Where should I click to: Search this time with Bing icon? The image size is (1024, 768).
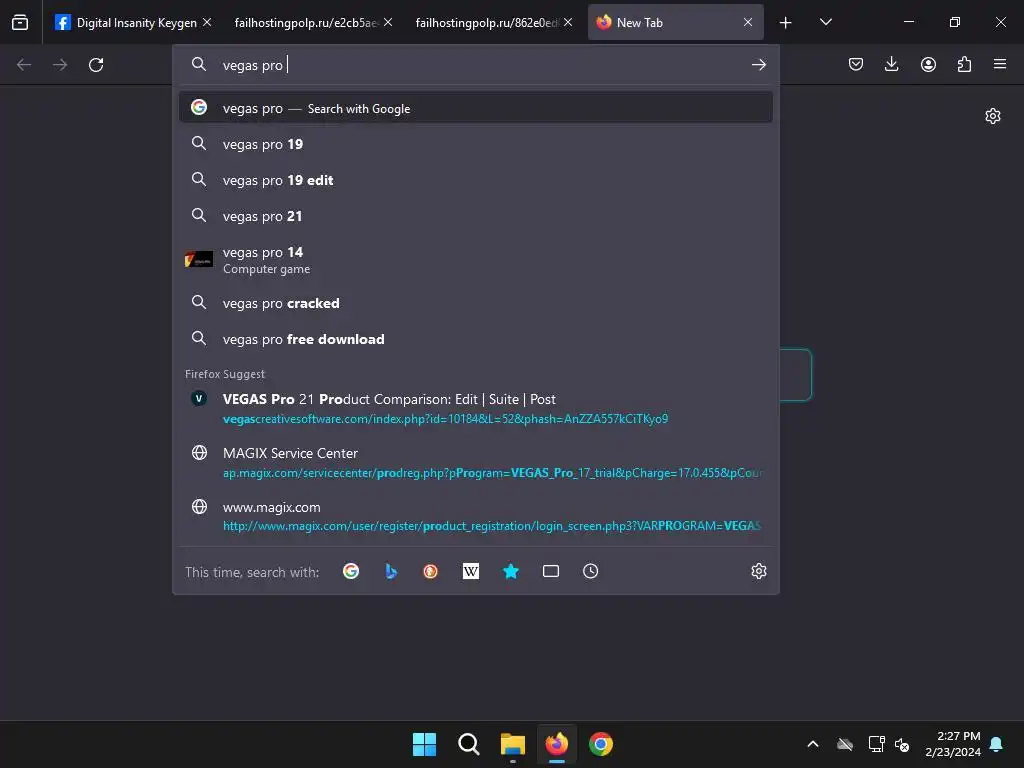(x=391, y=571)
